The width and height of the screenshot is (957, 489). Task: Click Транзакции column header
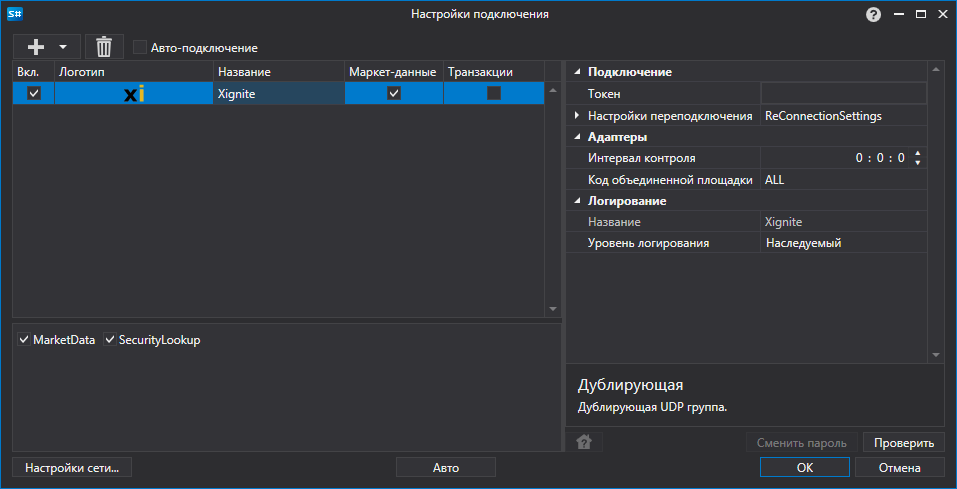click(493, 72)
